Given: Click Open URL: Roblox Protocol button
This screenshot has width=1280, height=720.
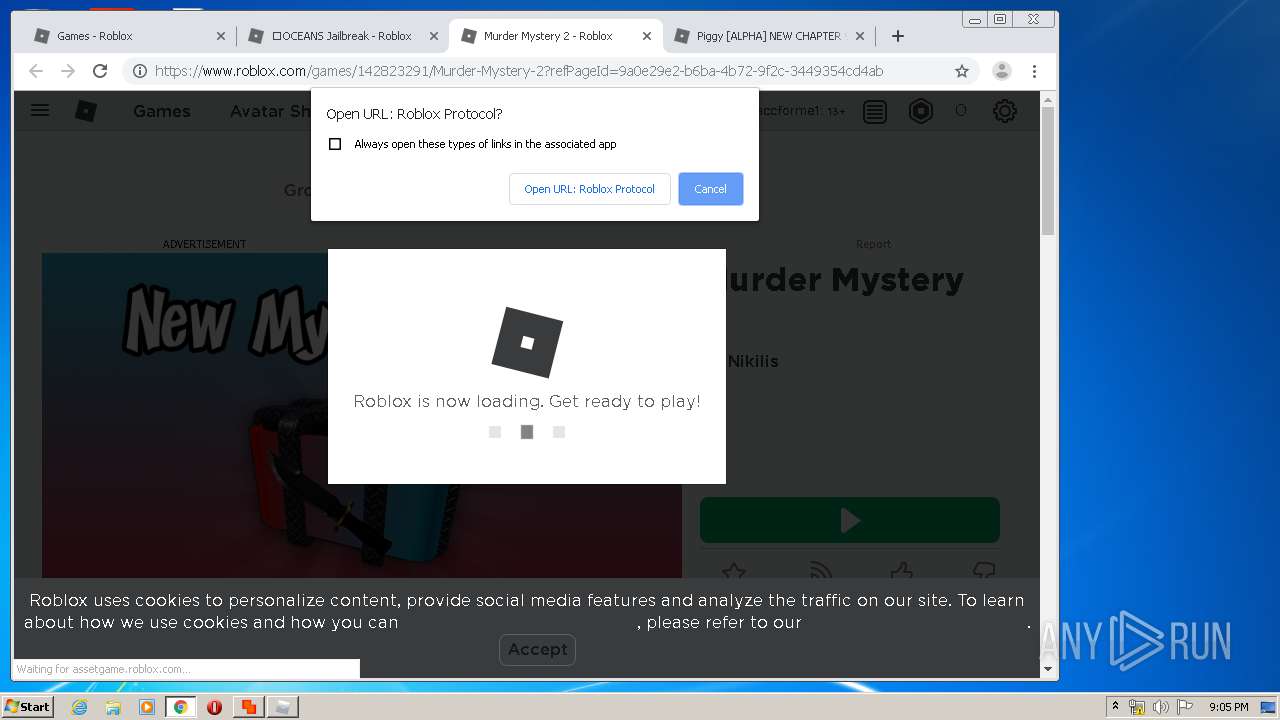Looking at the screenshot, I should pyautogui.click(x=590, y=189).
